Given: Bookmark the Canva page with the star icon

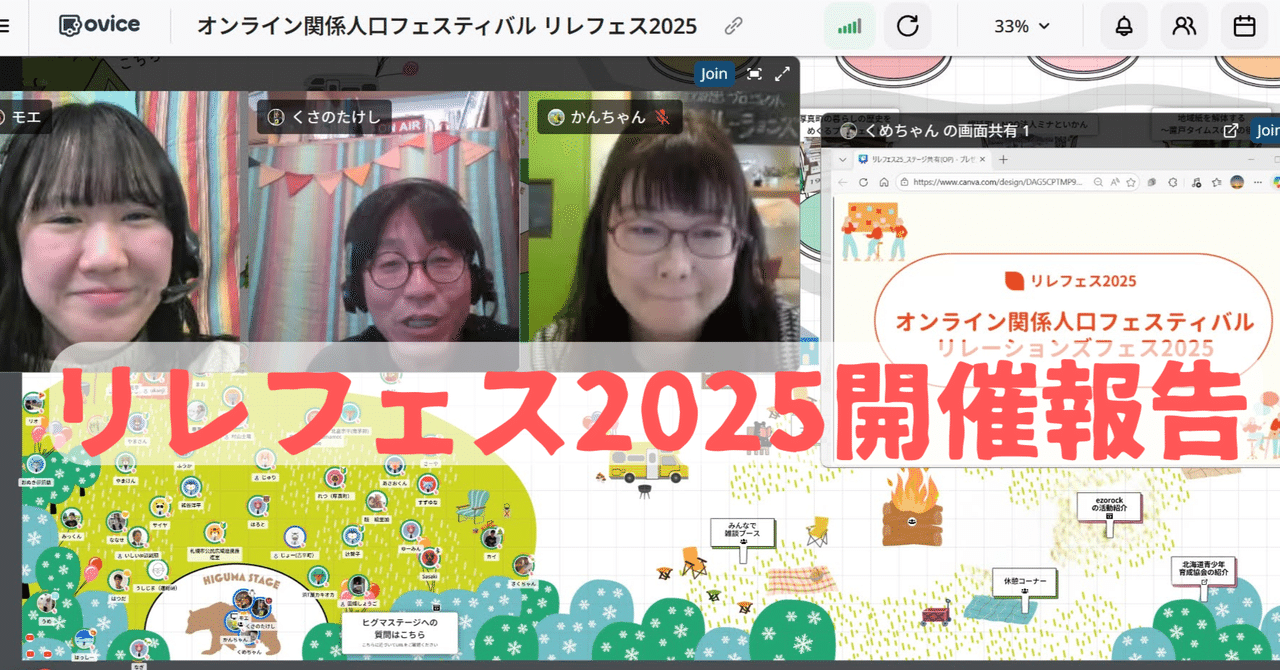Looking at the screenshot, I should [1130, 182].
